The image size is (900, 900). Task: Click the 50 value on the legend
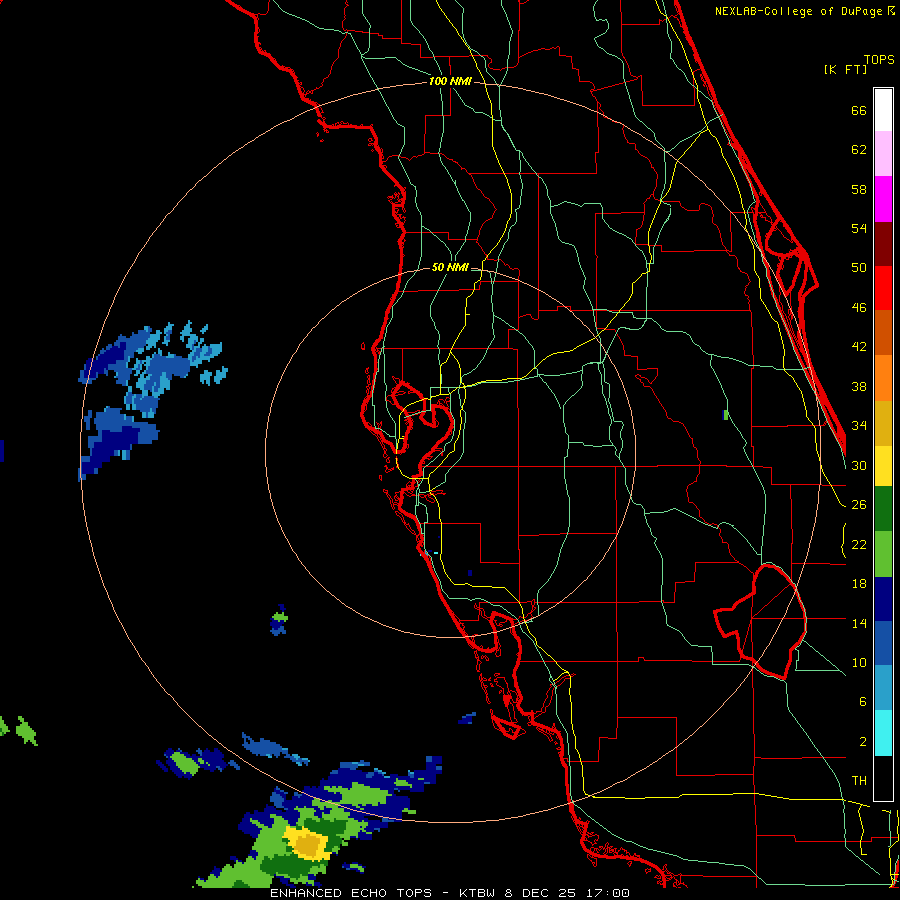point(859,268)
